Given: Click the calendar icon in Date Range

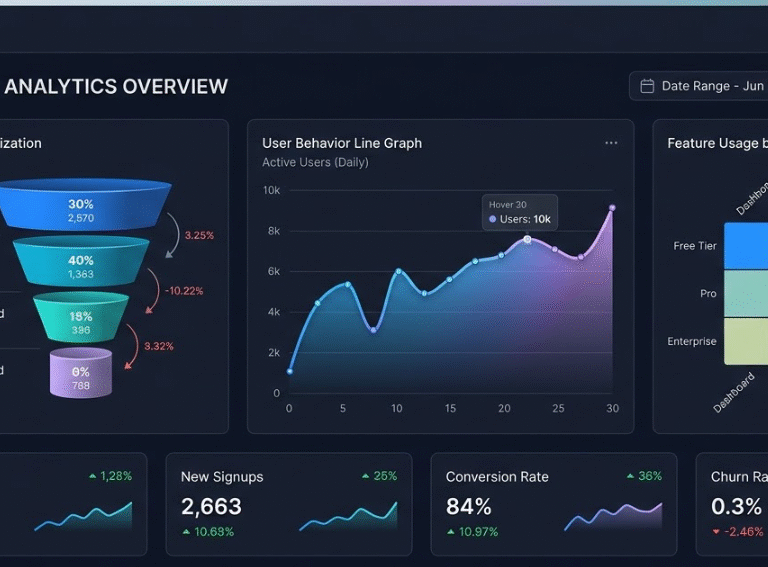Looking at the screenshot, I should point(647,86).
